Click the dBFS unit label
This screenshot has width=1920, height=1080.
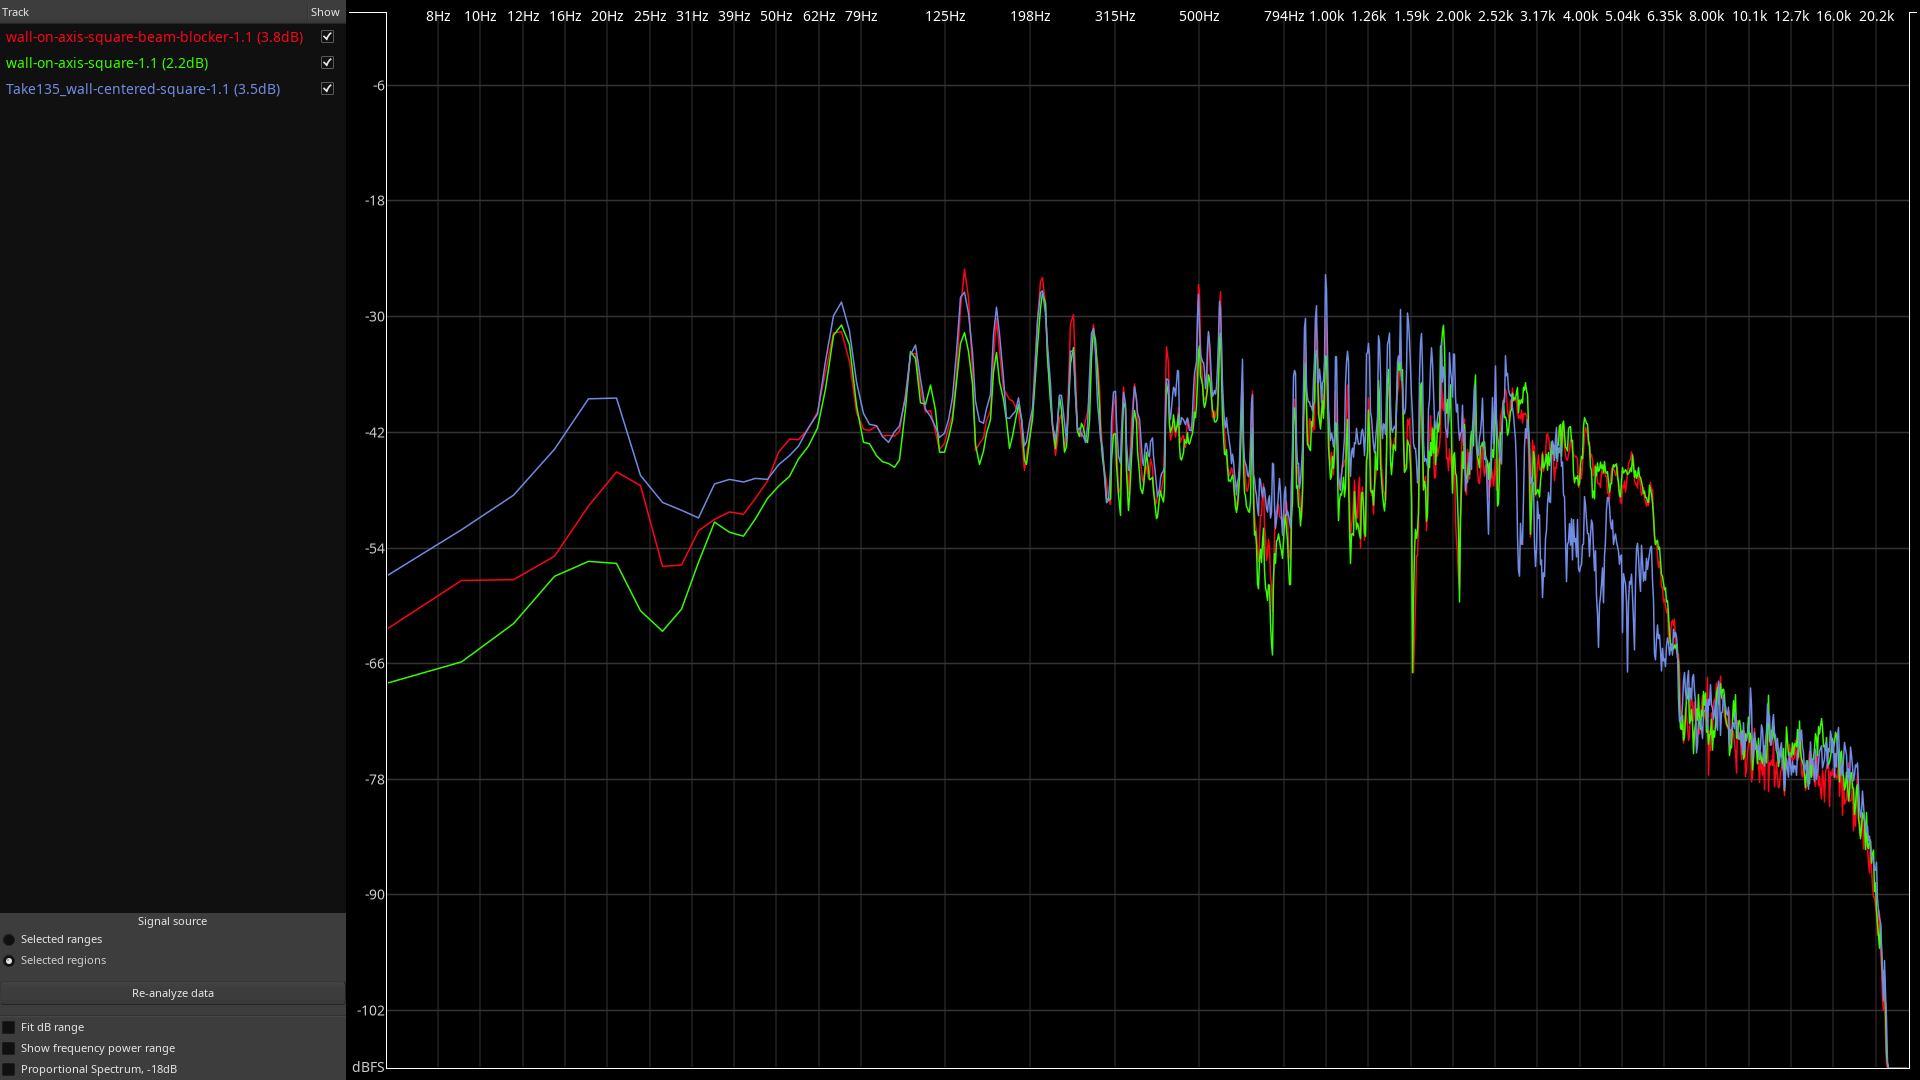tap(368, 1067)
